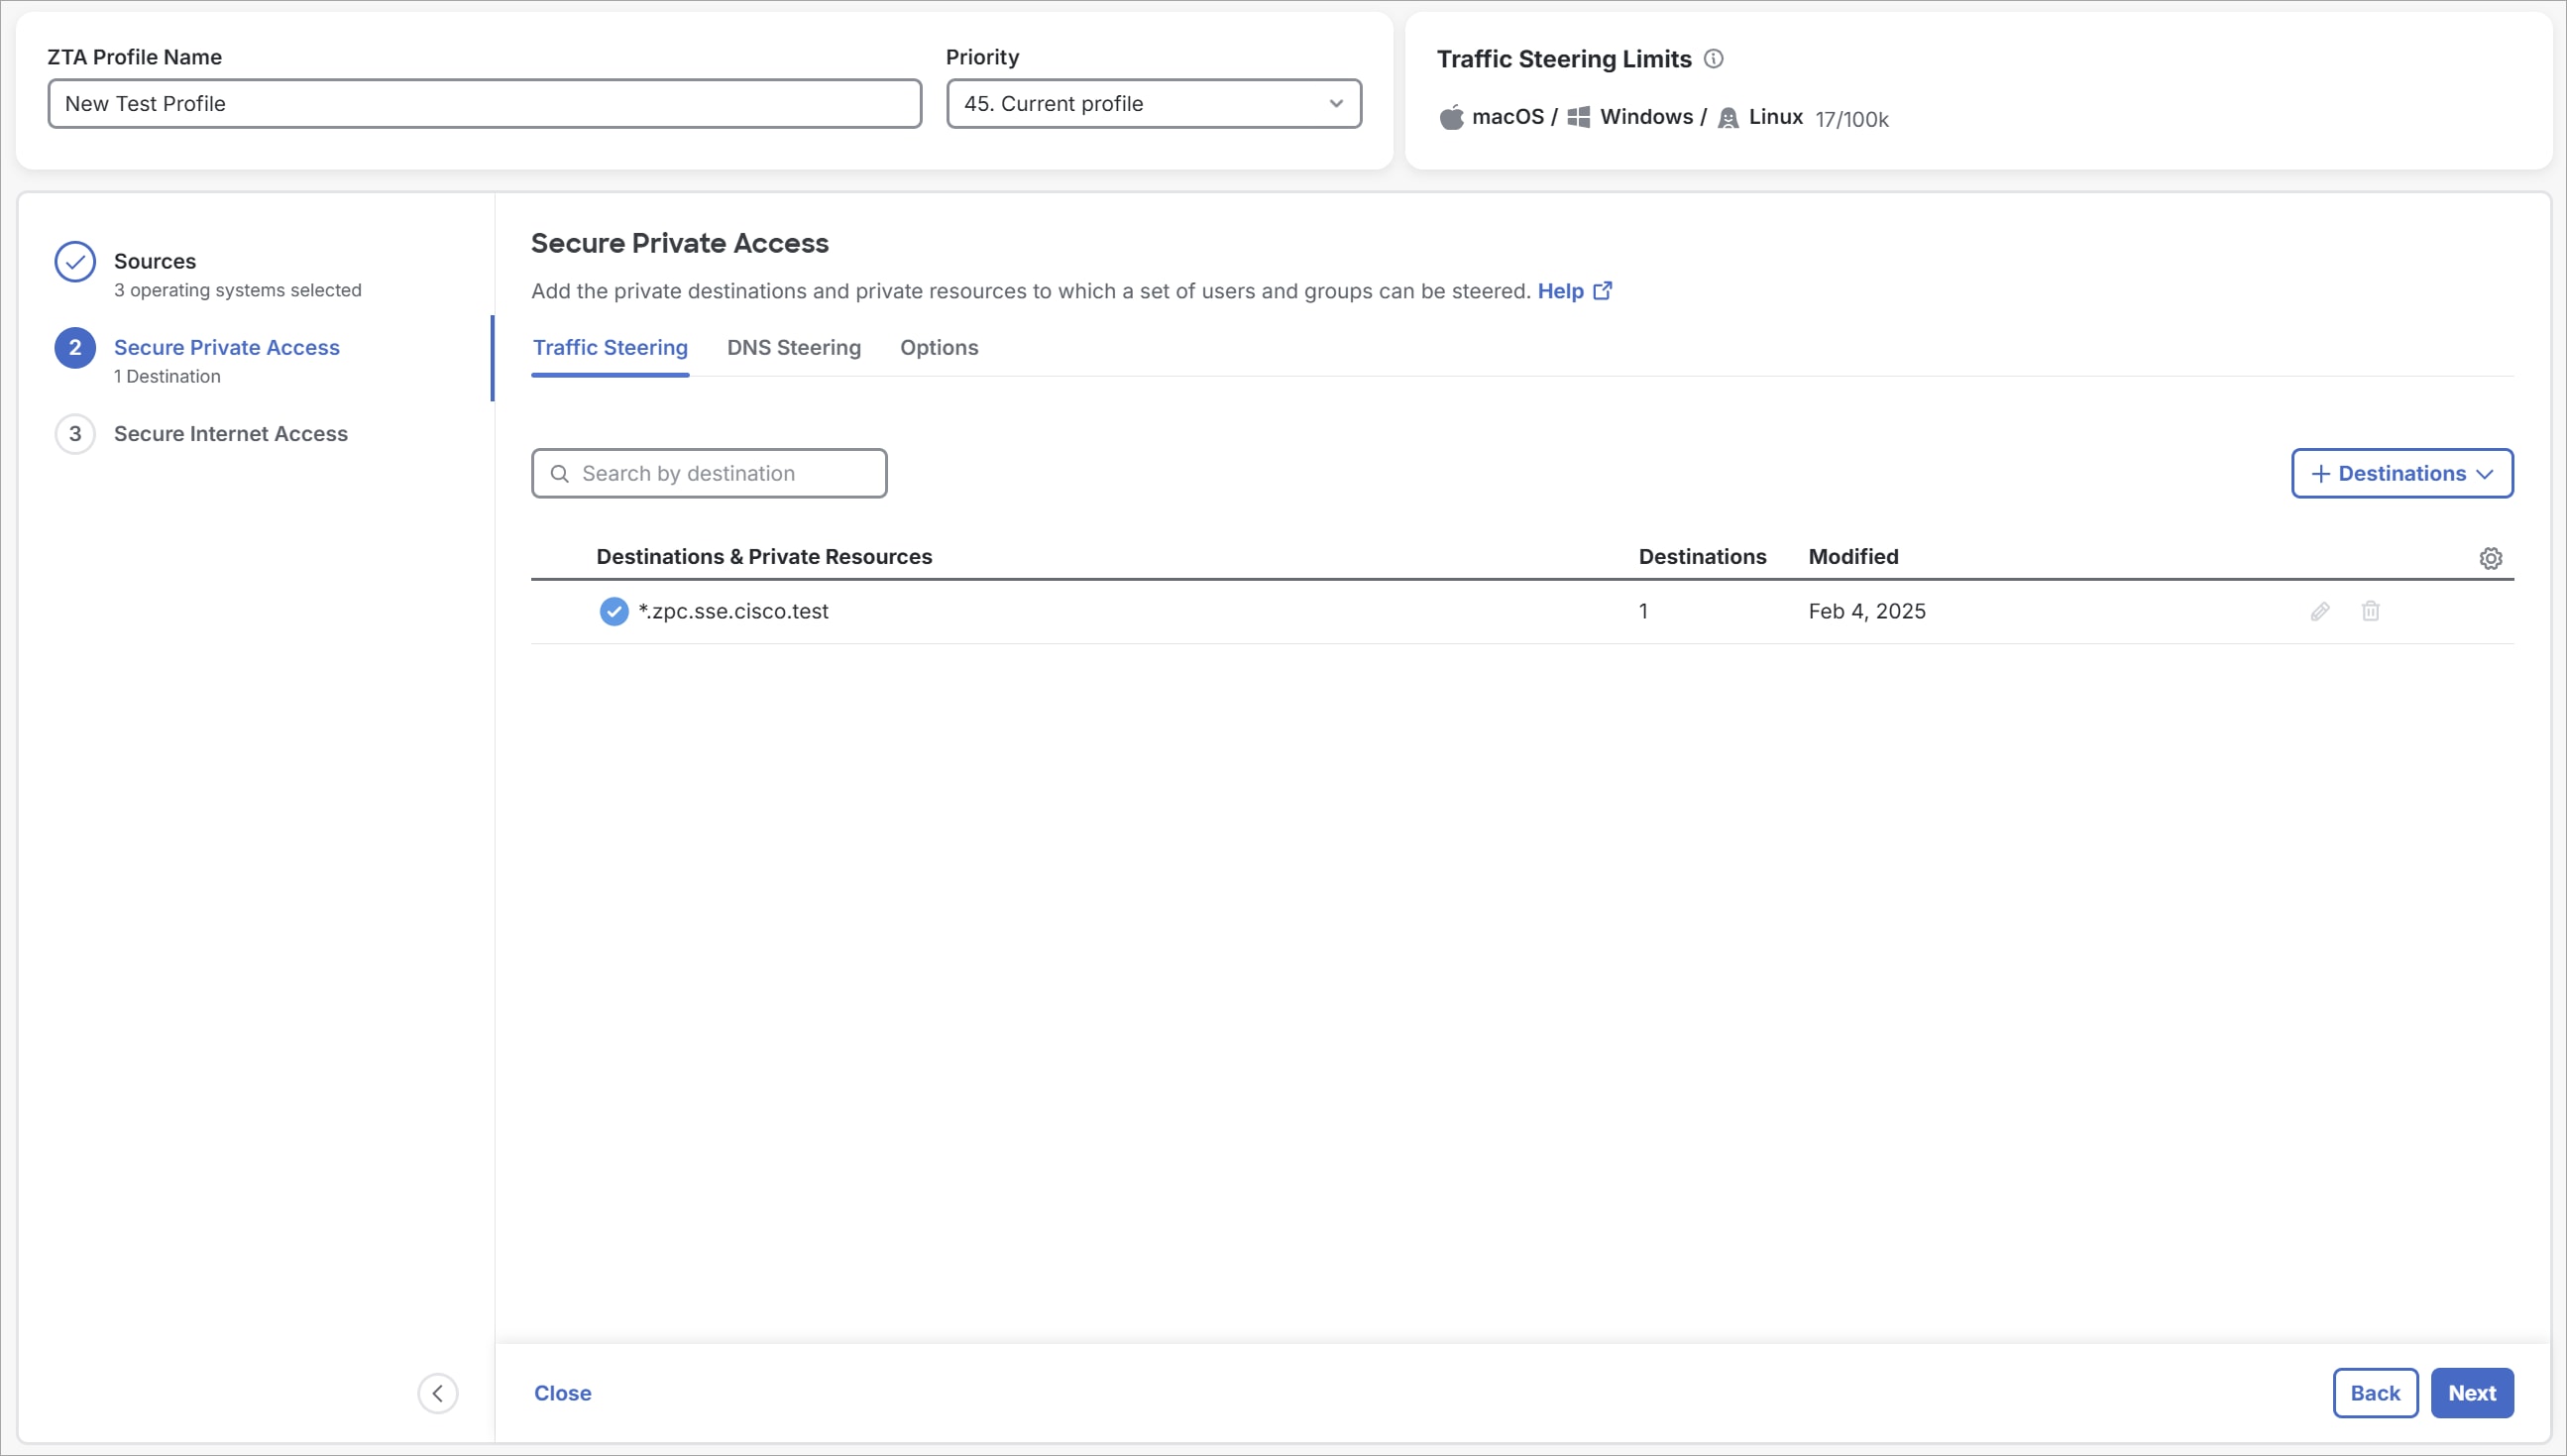2567x1456 pixels.
Task: Click the '3 operating systems selected' text
Action: [x=238, y=290]
